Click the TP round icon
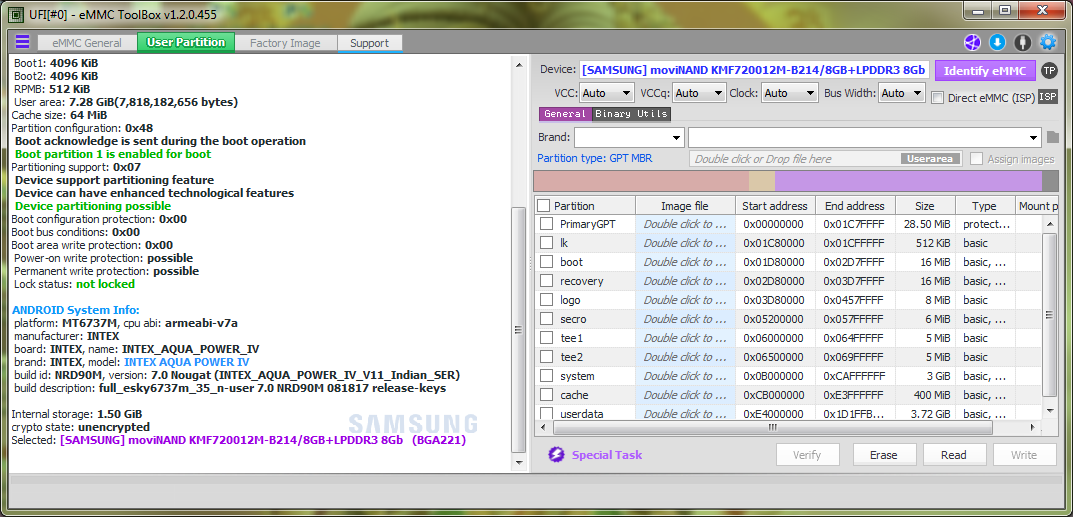Viewport: 1073px width, 517px height. click(x=1048, y=70)
